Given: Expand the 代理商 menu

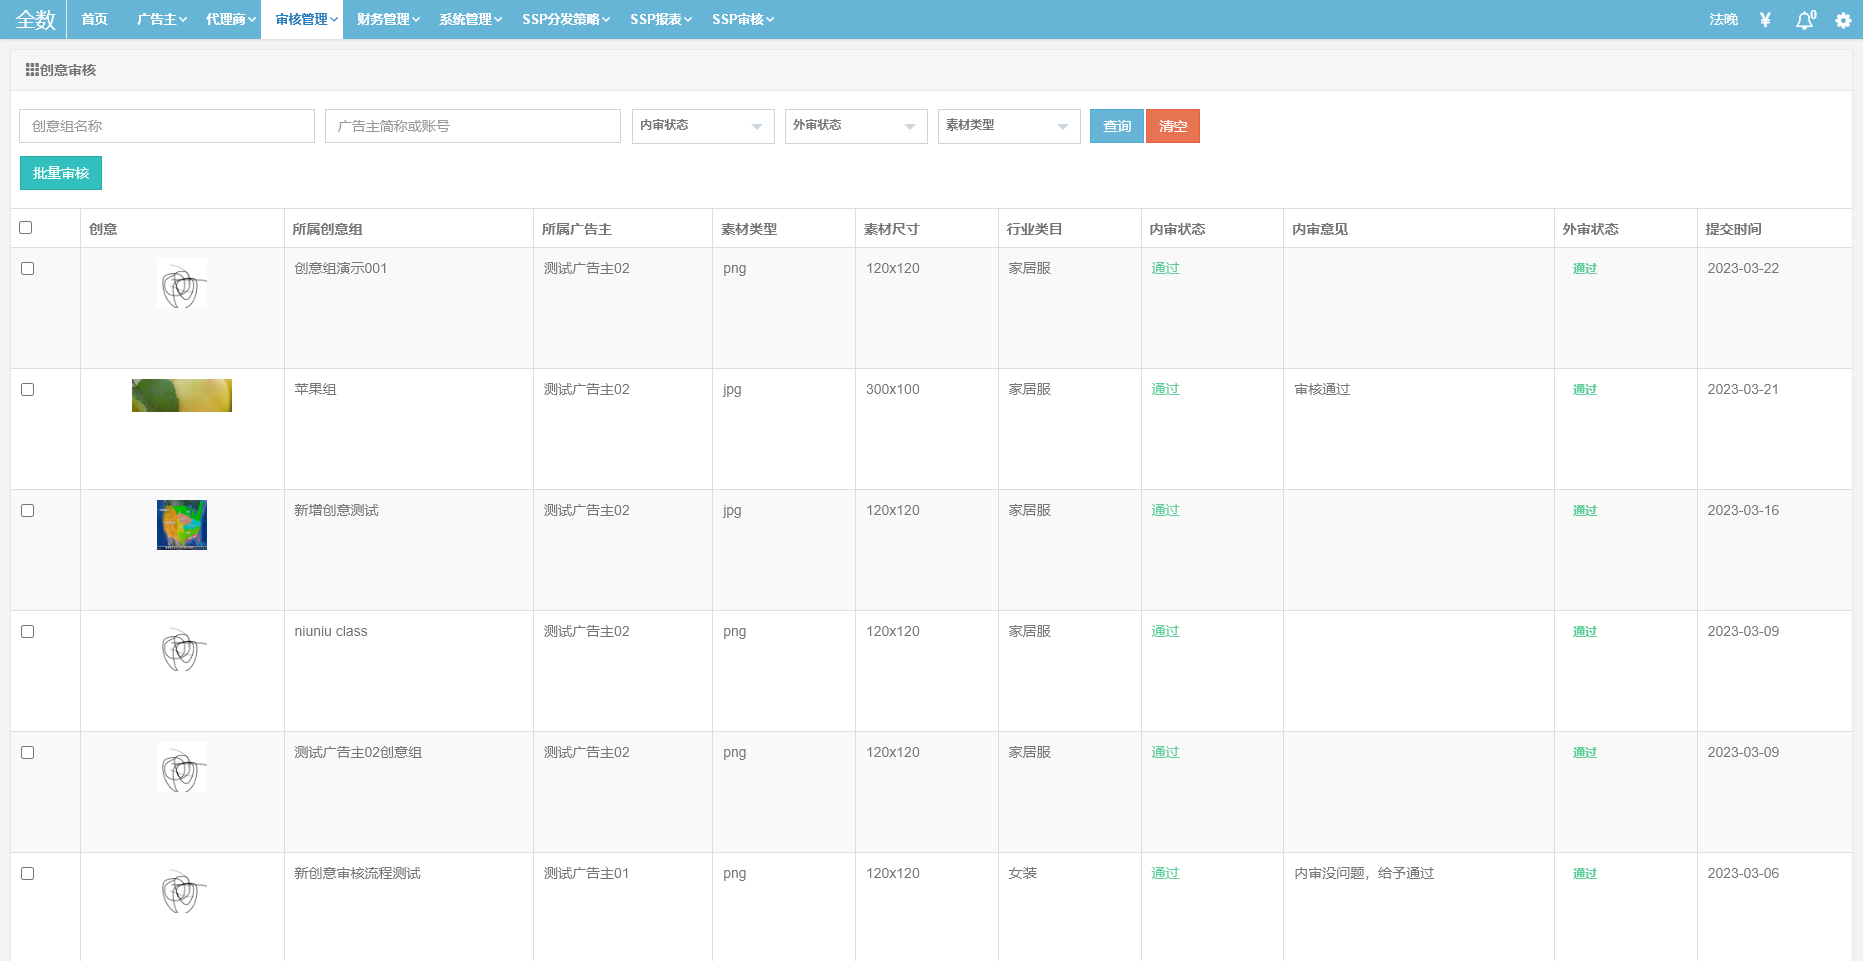Looking at the screenshot, I should click(x=231, y=20).
